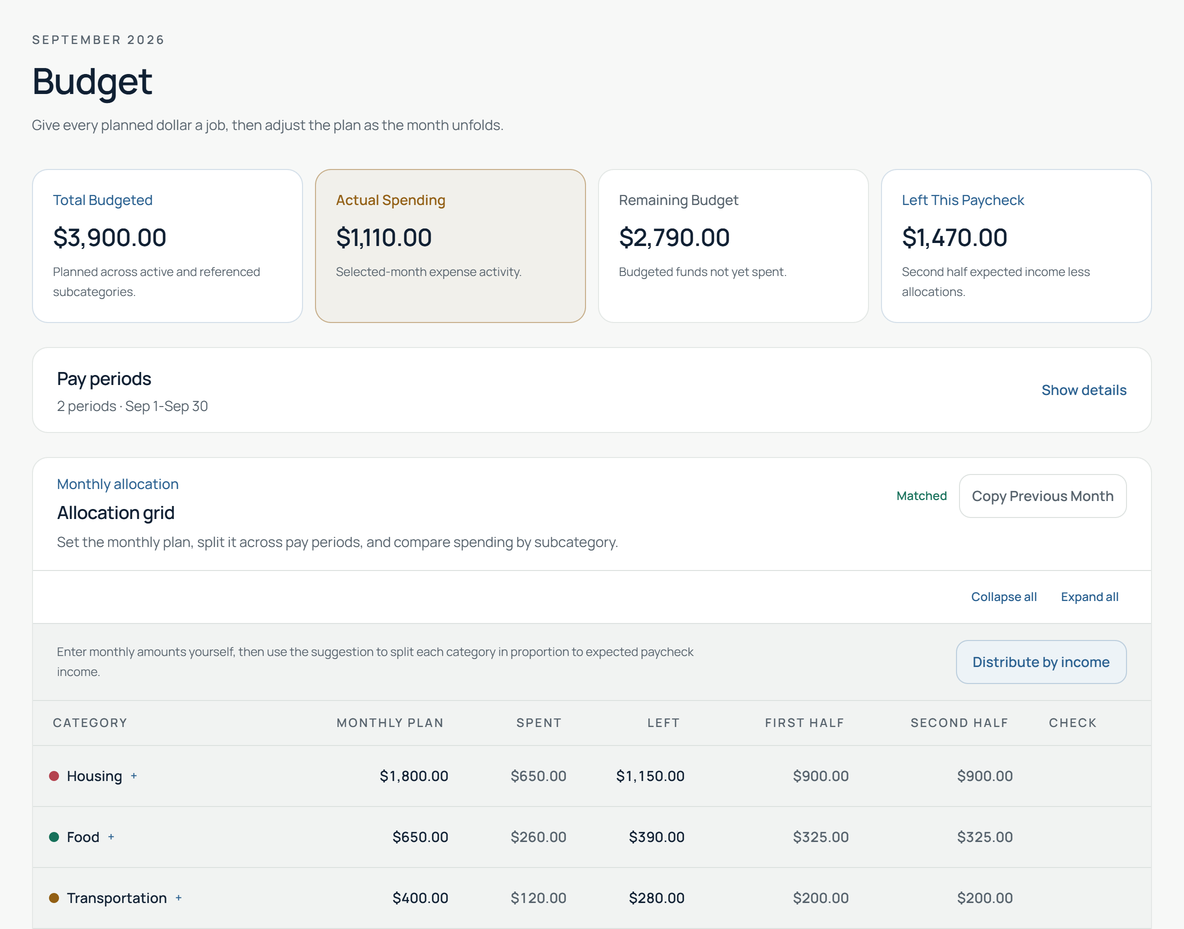Click the Transportation category name
Viewport: 1184px width, 929px height.
pos(116,898)
